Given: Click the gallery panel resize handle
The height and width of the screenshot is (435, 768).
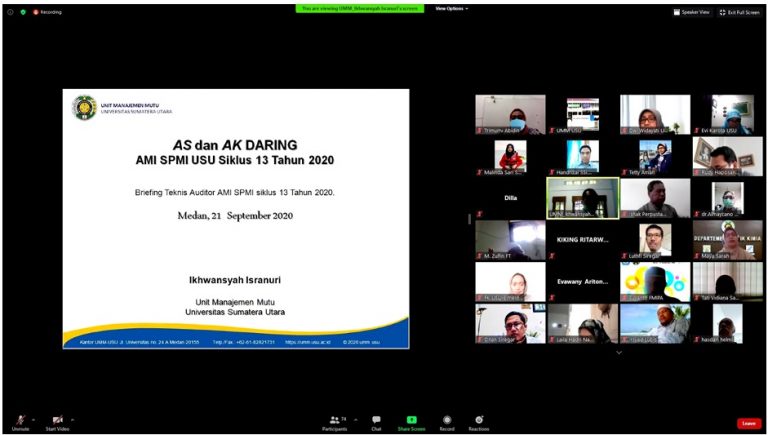Looking at the screenshot, I should coord(469,219).
